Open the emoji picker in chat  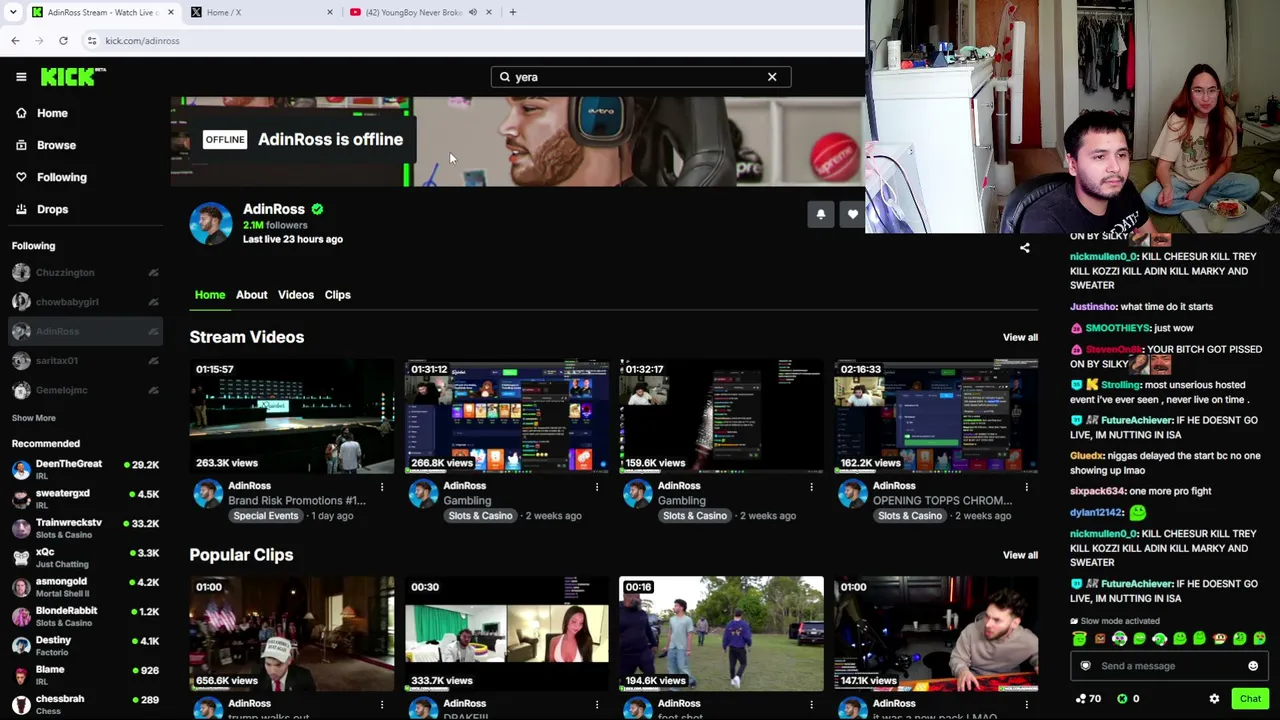1253,666
